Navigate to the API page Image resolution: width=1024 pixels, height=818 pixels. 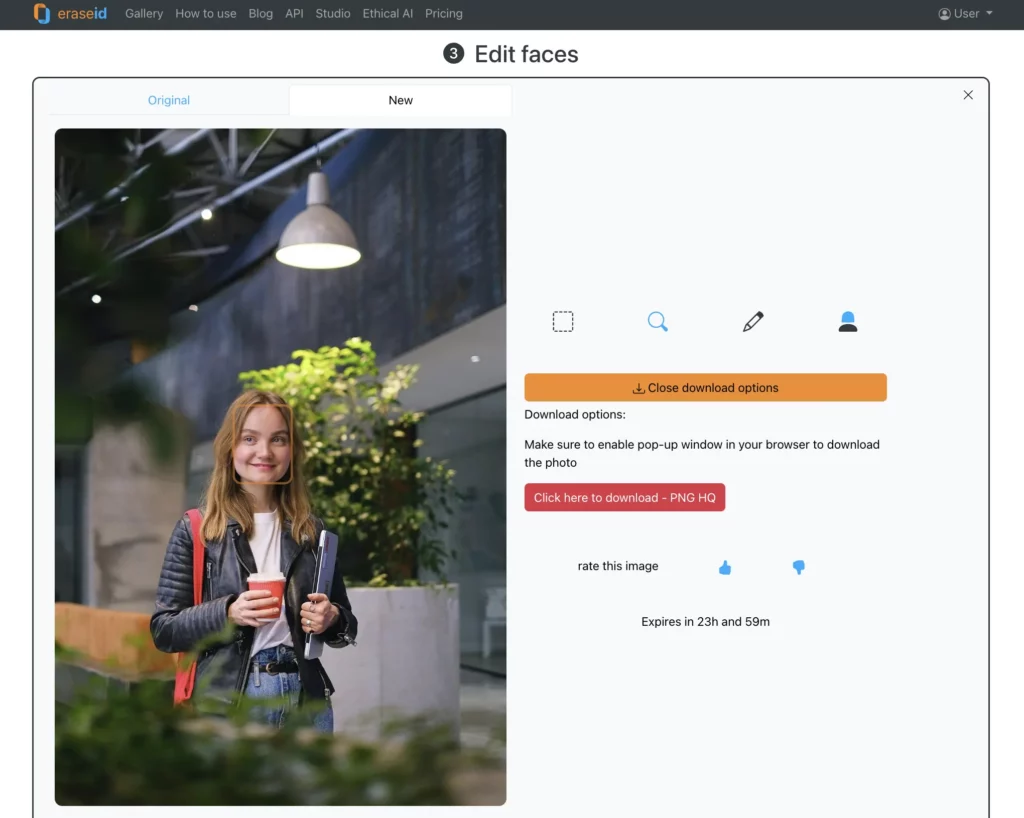coord(294,14)
